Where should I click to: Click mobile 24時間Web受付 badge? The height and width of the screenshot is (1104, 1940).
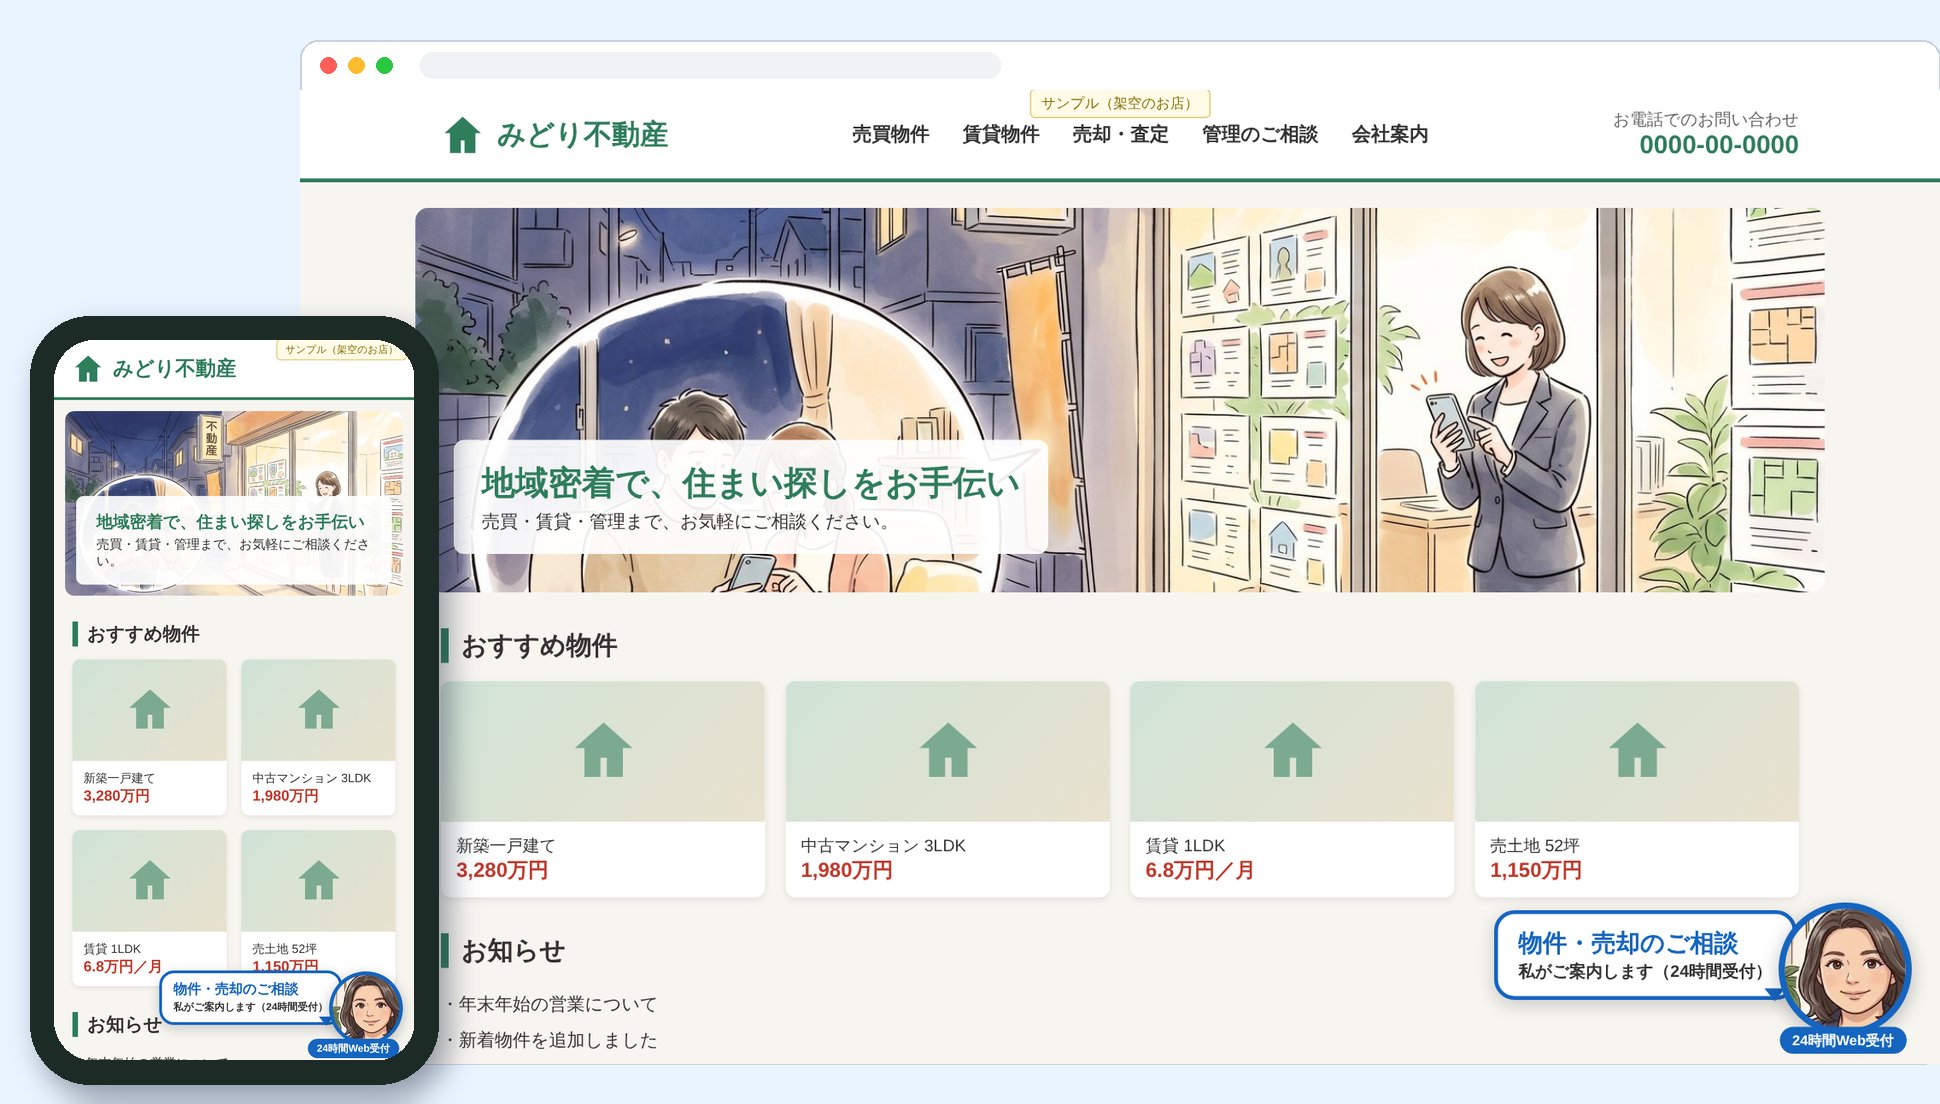[x=353, y=1048]
